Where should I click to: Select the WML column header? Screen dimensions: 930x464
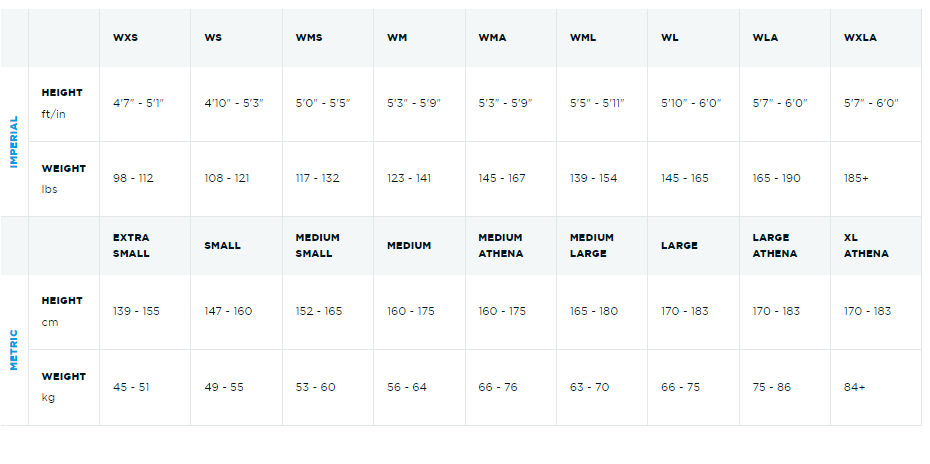[x=583, y=38]
